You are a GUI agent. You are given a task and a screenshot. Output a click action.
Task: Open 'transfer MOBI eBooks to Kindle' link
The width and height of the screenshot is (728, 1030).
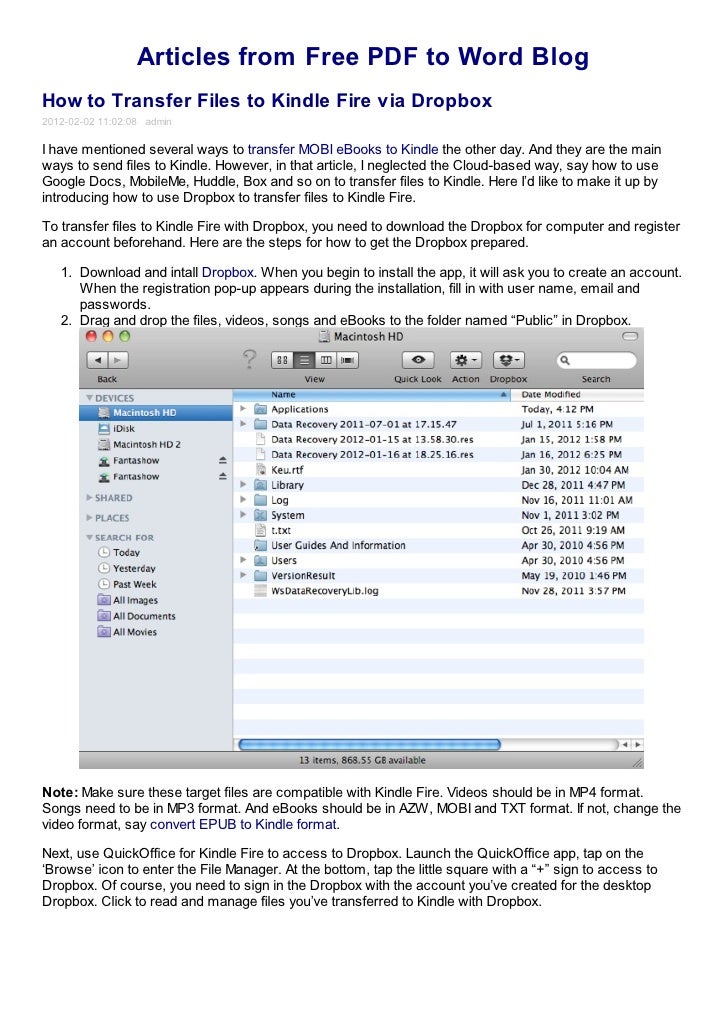(343, 150)
